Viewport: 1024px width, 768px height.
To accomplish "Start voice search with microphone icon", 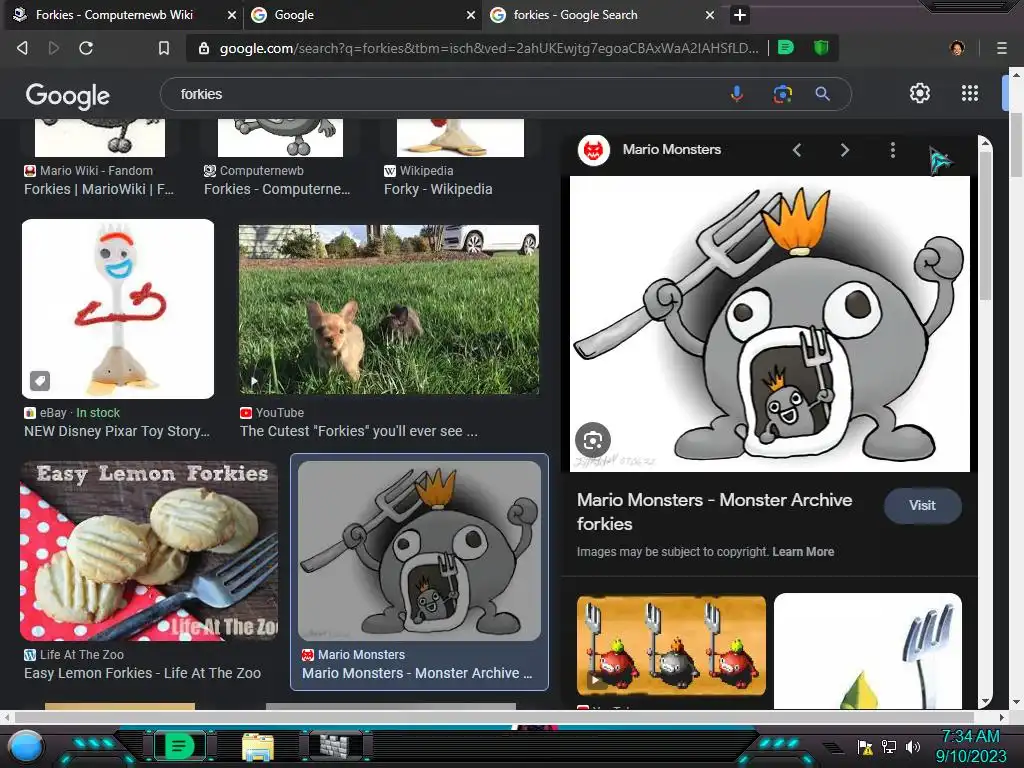I will [x=737, y=94].
